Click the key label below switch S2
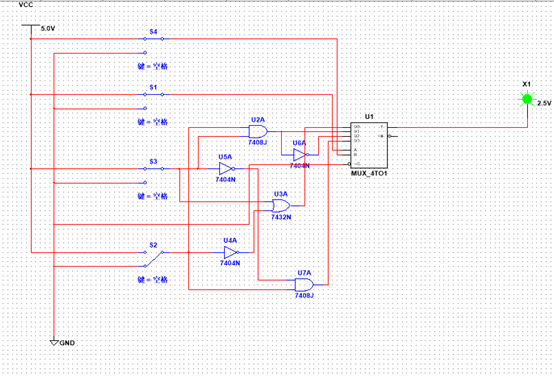This screenshot has width=554, height=376. (x=153, y=280)
